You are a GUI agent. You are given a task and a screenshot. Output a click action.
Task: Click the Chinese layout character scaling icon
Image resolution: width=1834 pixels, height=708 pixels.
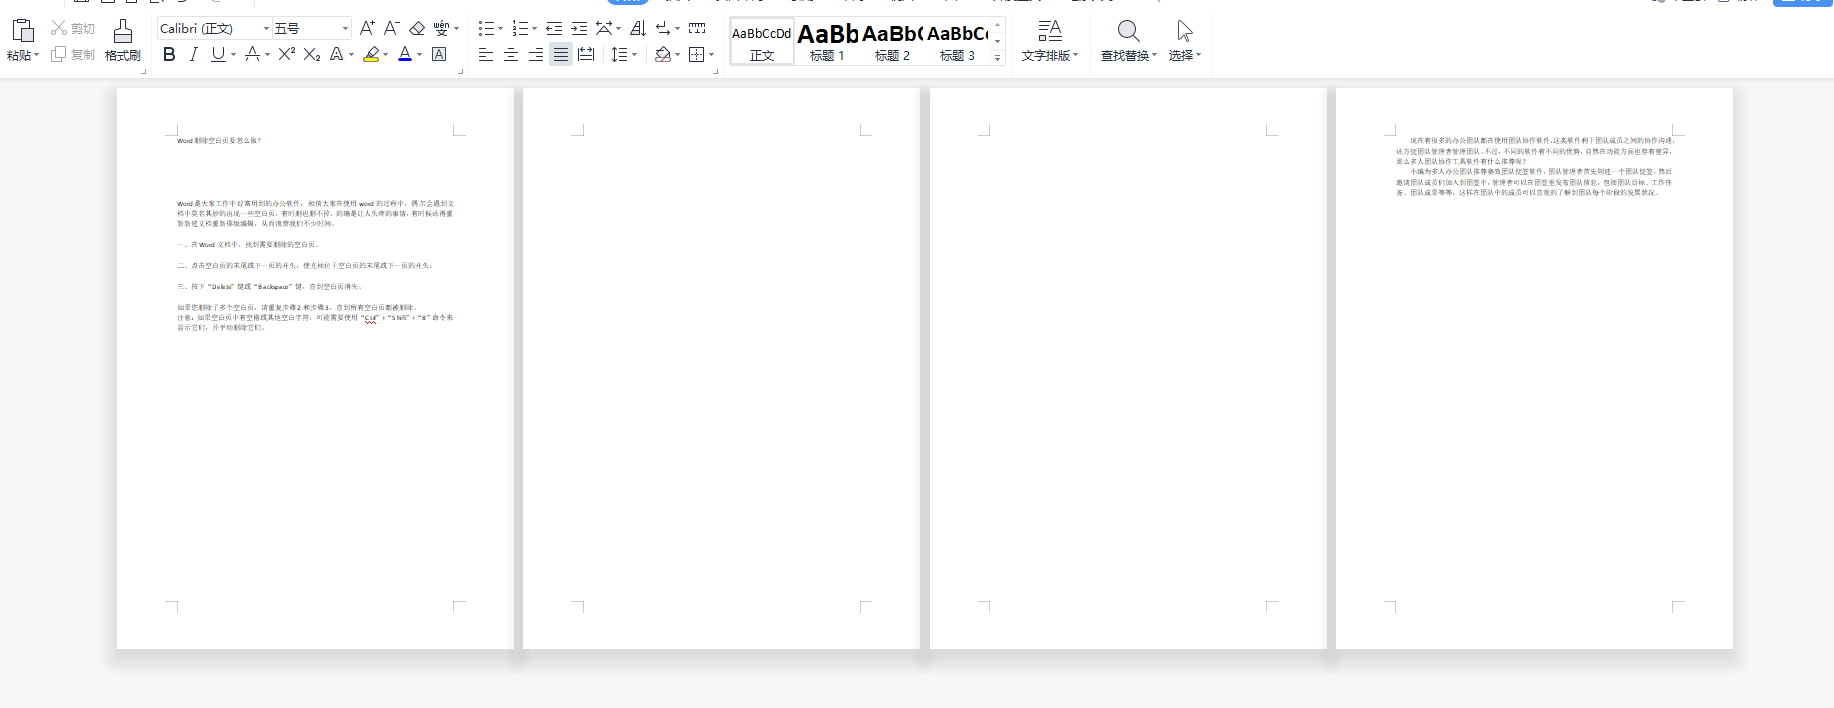click(604, 28)
